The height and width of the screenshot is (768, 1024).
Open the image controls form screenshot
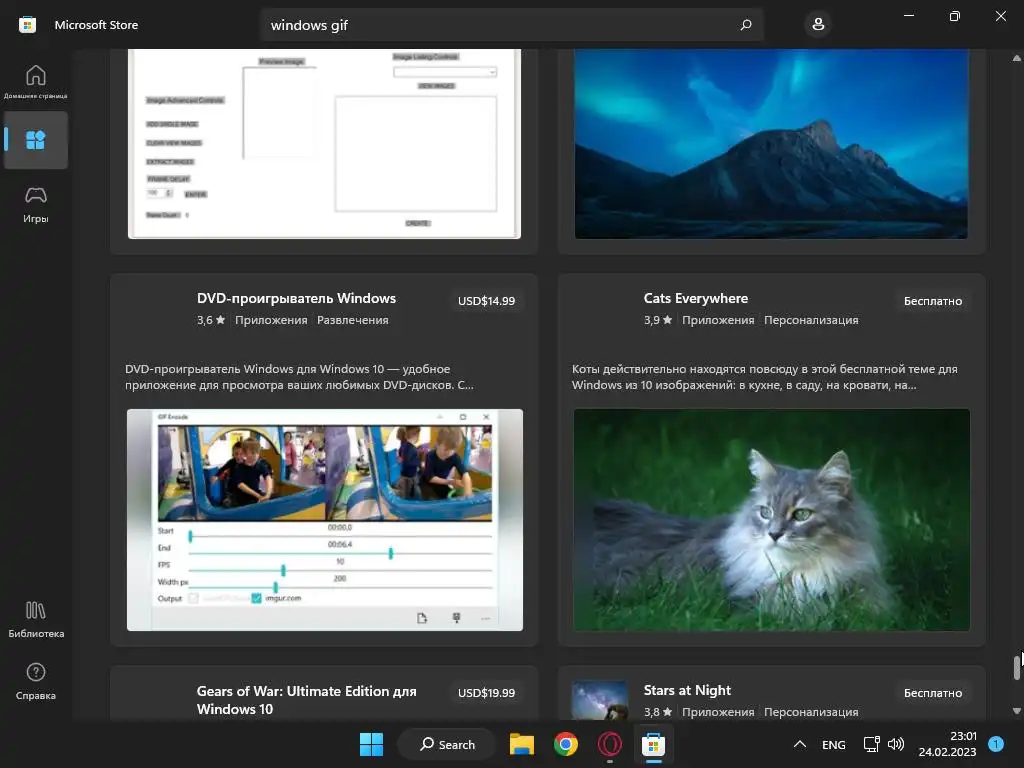[x=325, y=144]
